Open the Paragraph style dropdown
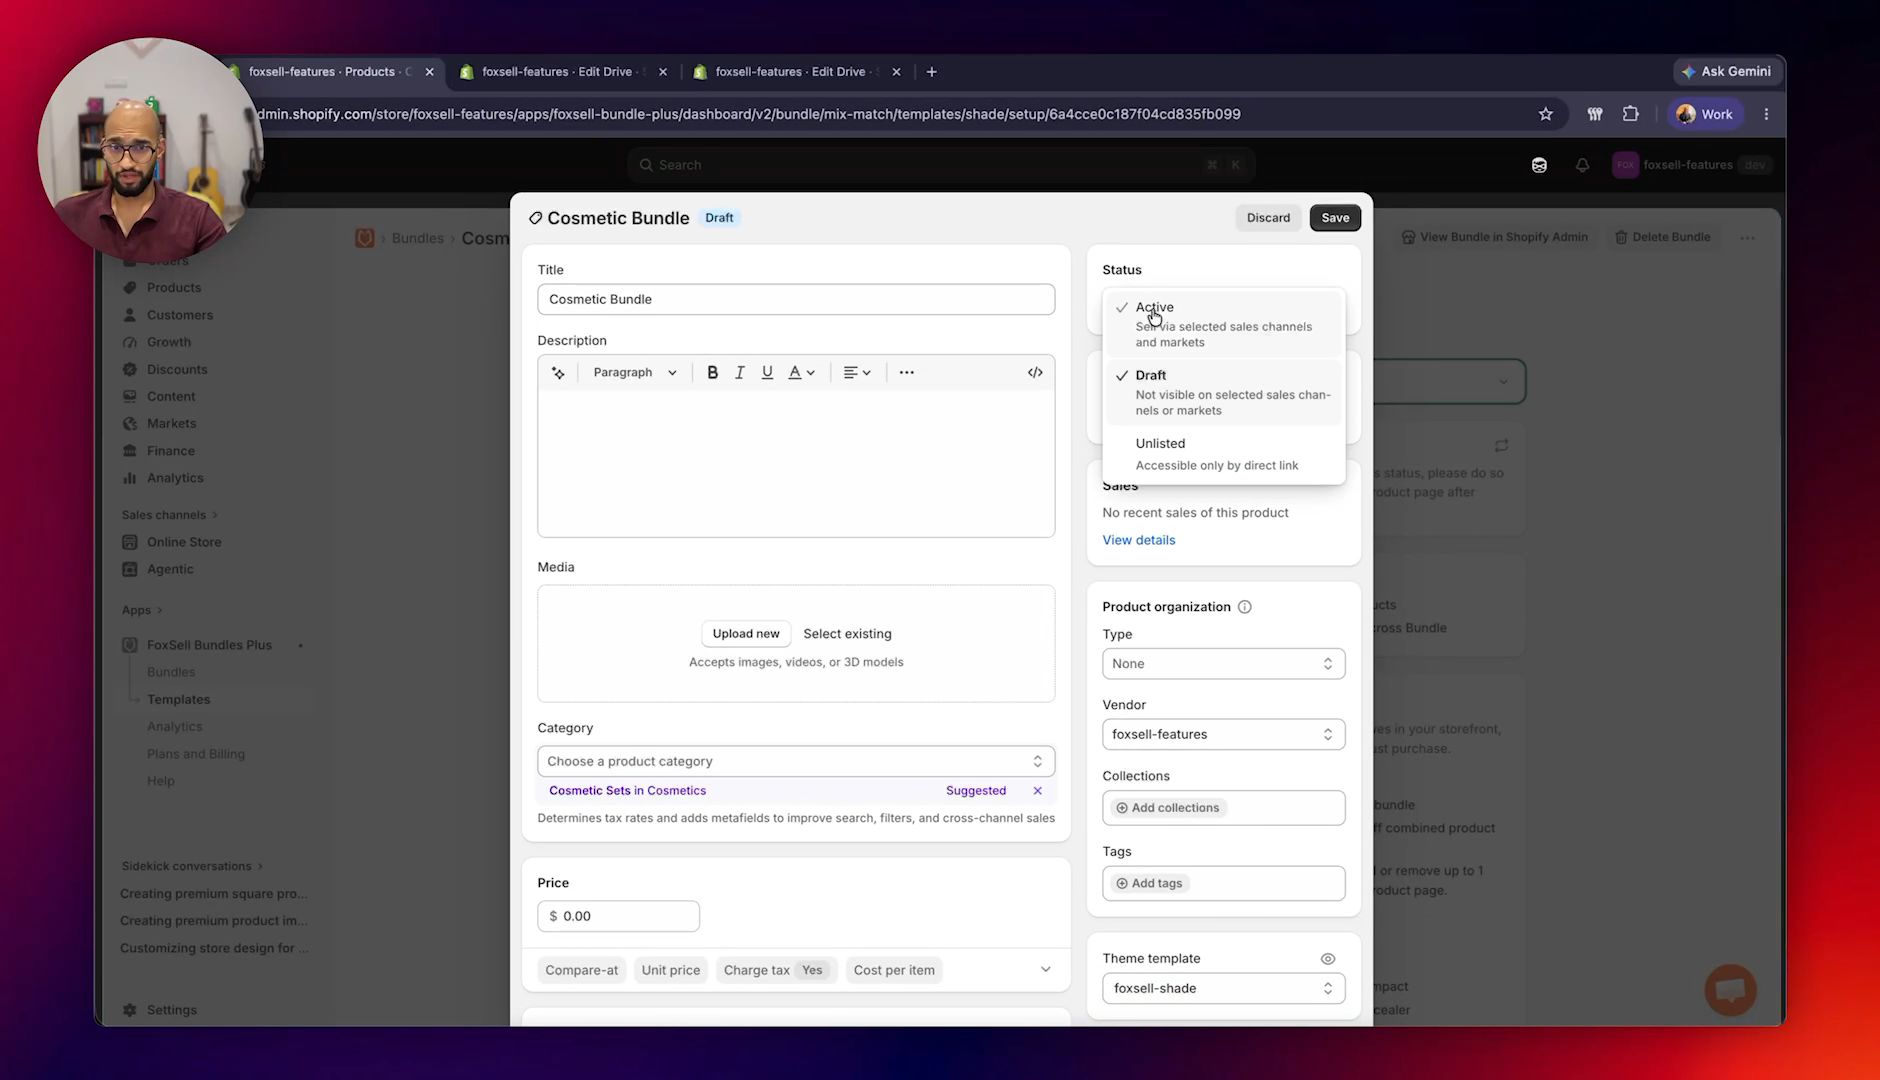The height and width of the screenshot is (1080, 1880). [x=635, y=372]
